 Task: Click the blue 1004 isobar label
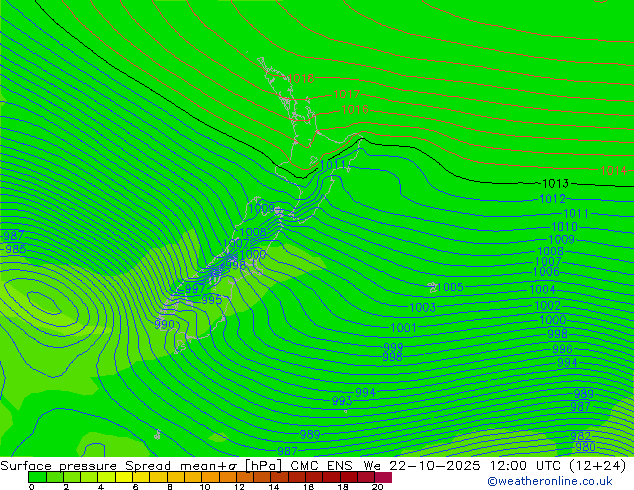pos(543,290)
